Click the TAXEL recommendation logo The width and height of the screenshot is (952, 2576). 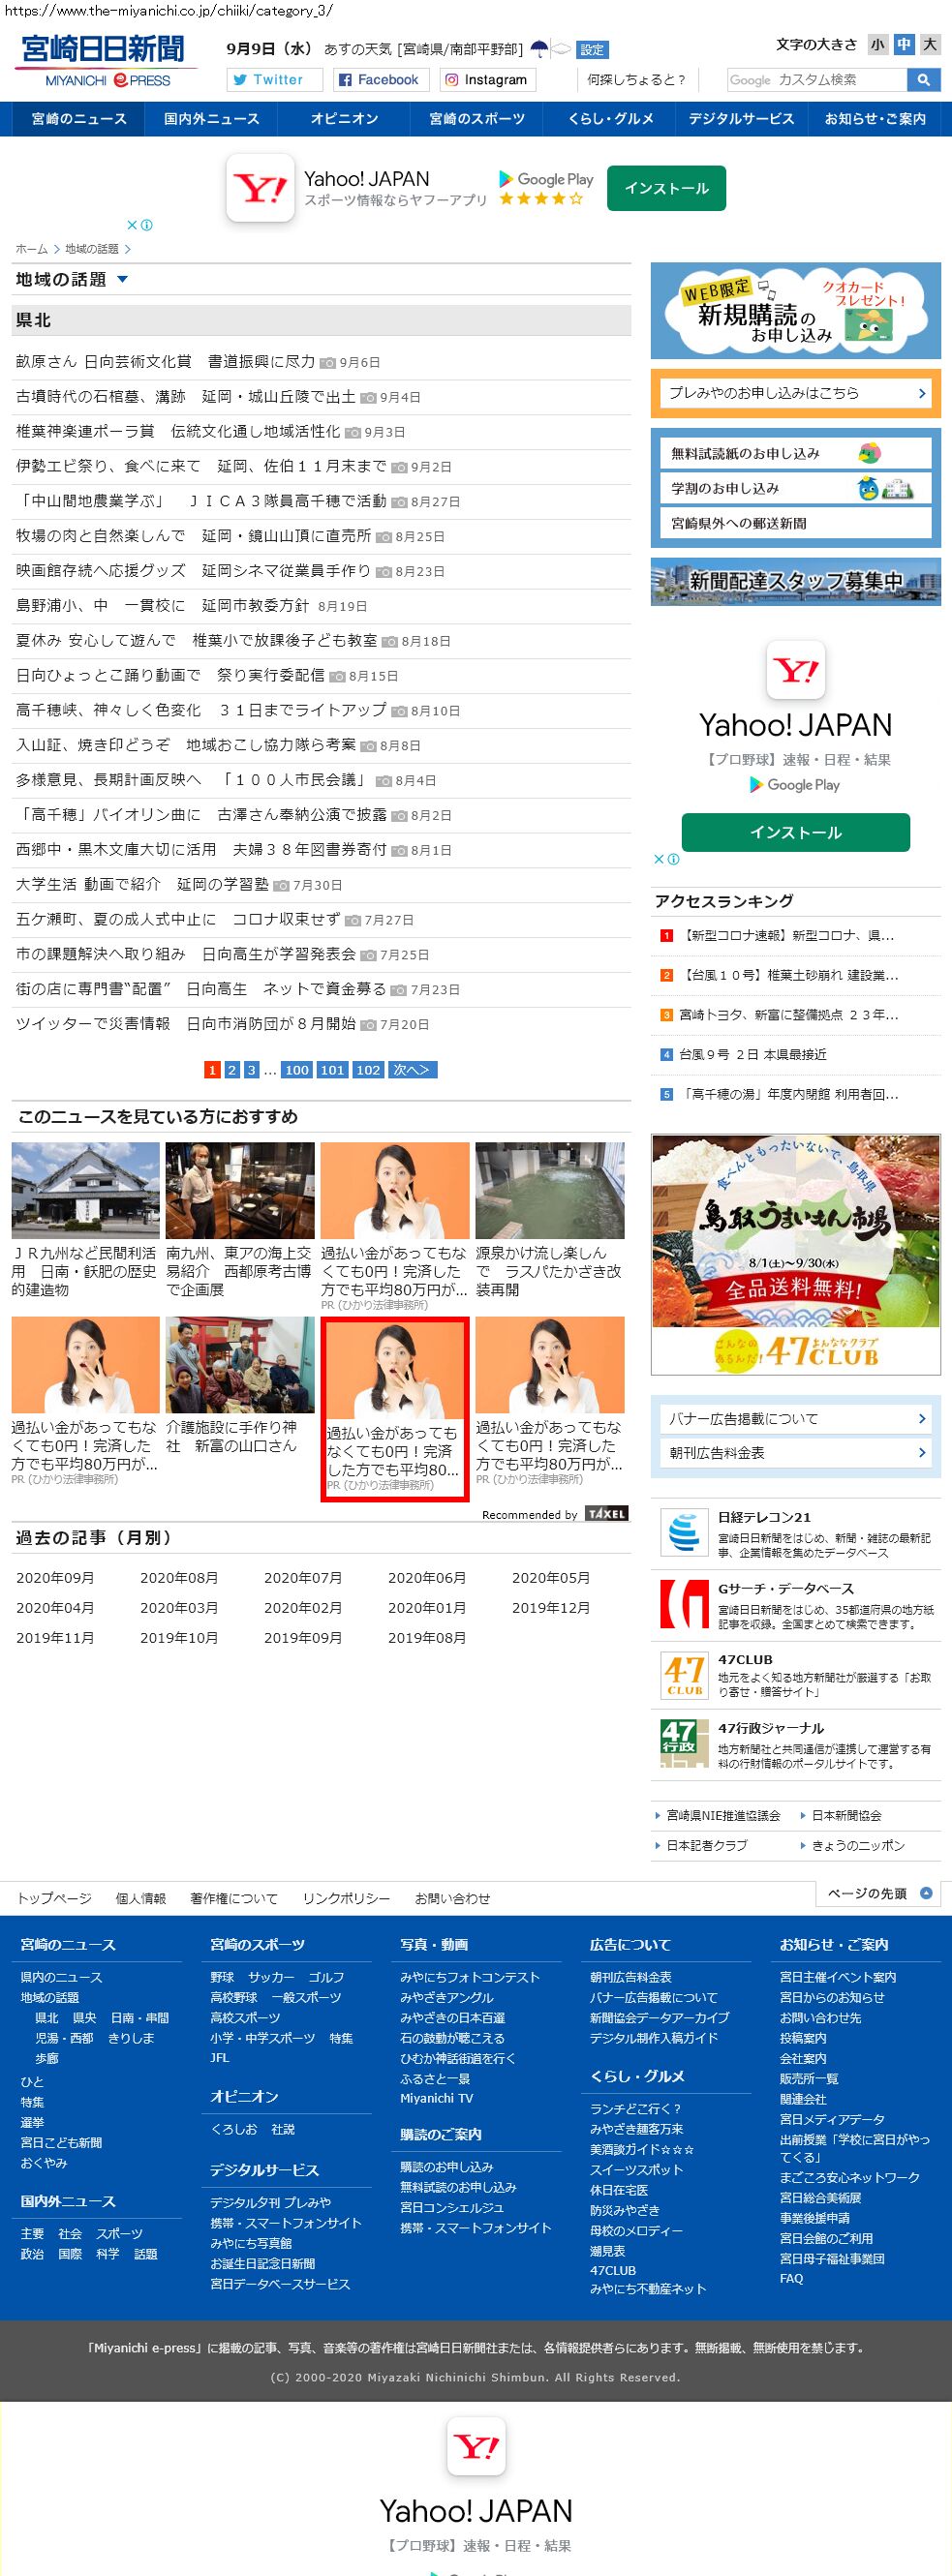[x=606, y=1514]
